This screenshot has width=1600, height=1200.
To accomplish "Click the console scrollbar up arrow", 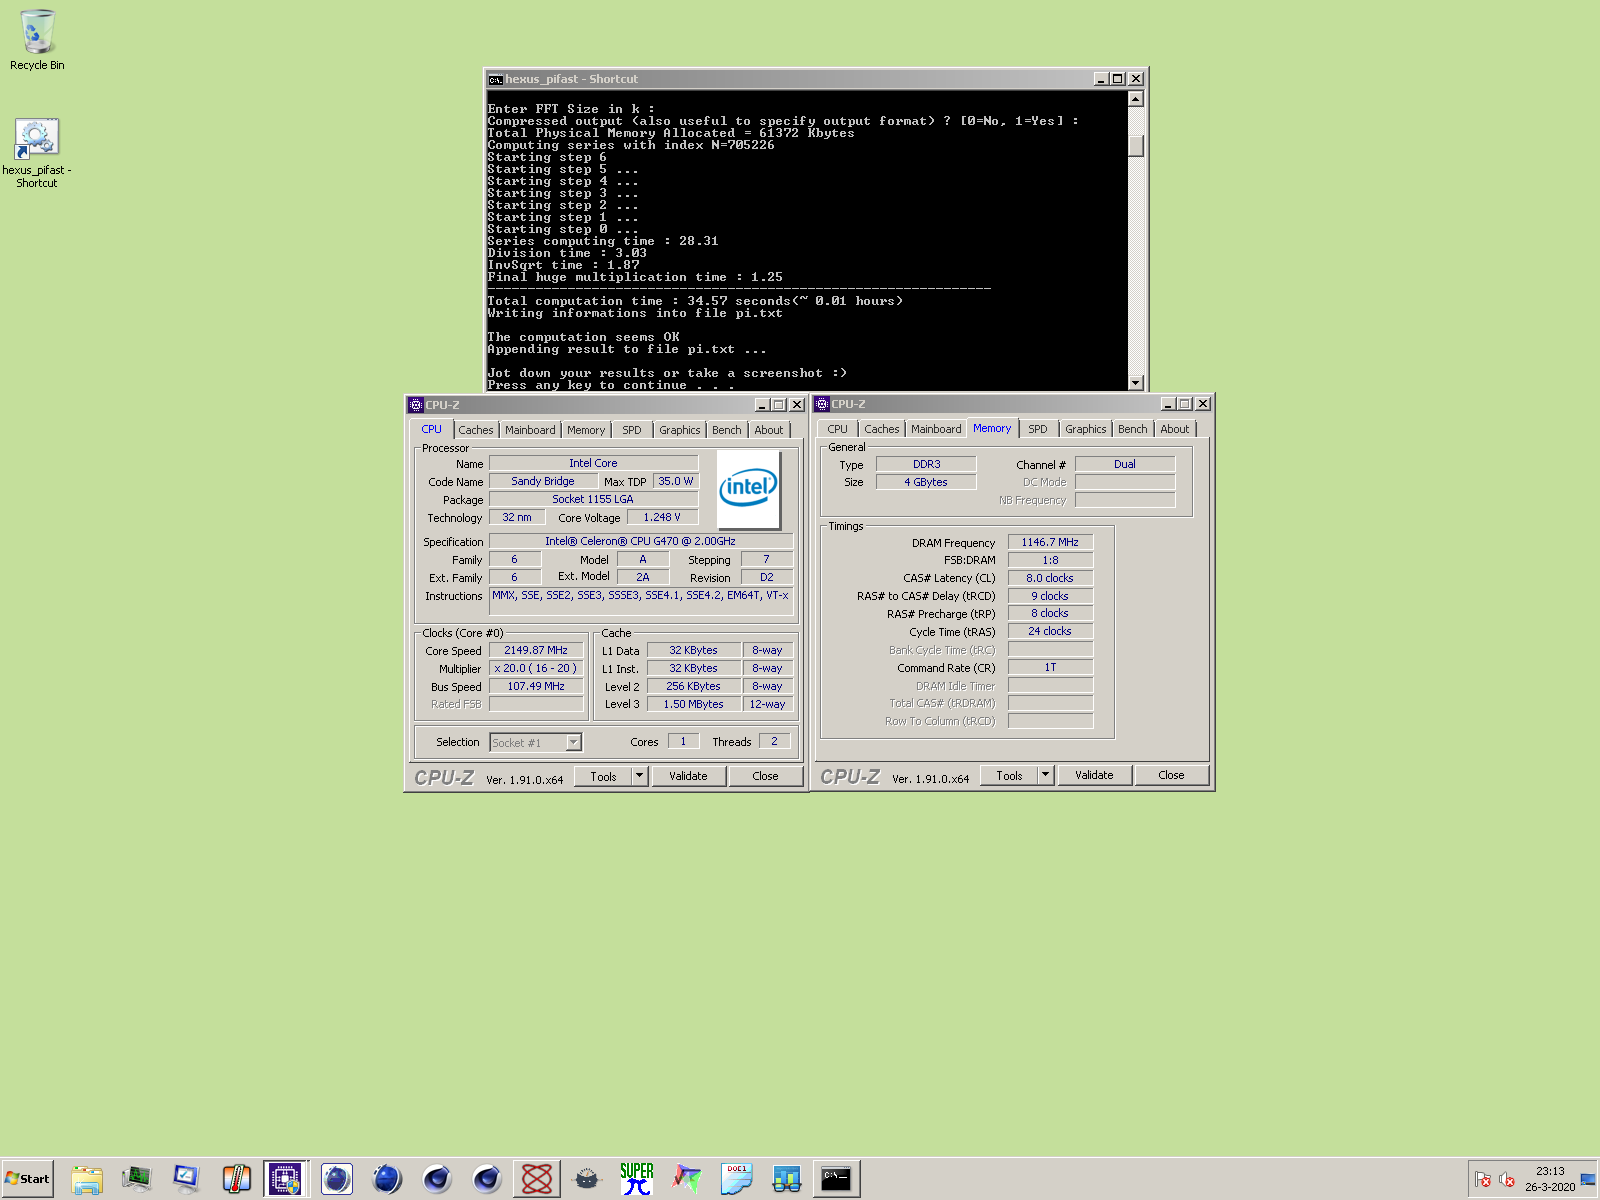I will [x=1136, y=99].
